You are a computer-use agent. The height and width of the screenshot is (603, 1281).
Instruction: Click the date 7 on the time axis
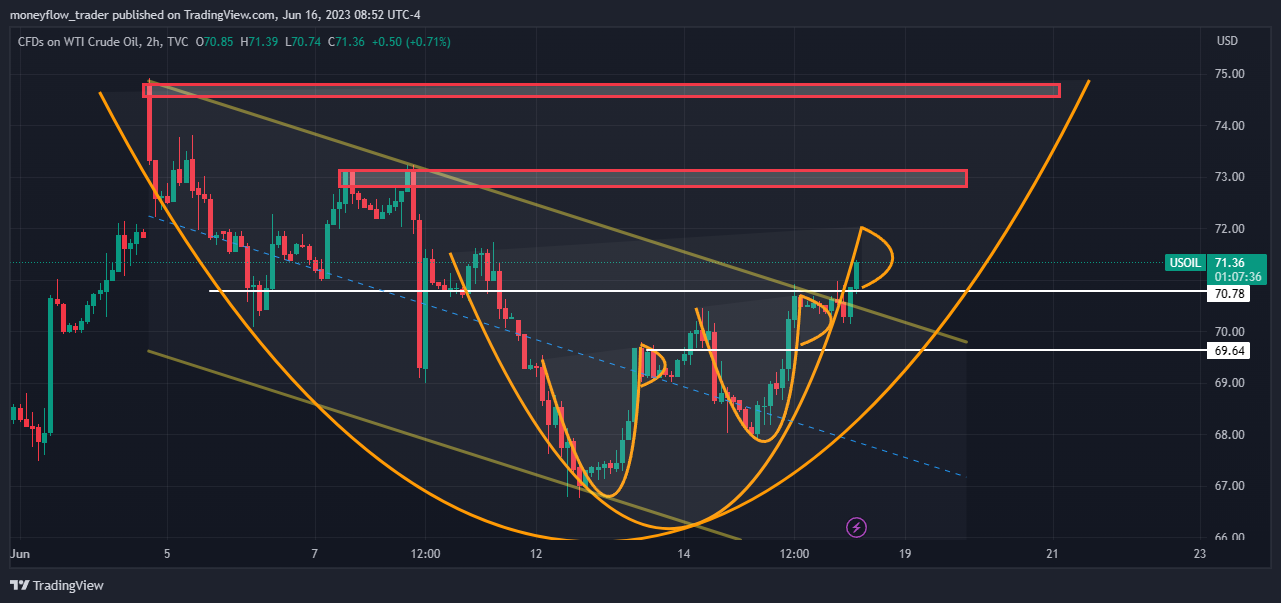(x=315, y=553)
